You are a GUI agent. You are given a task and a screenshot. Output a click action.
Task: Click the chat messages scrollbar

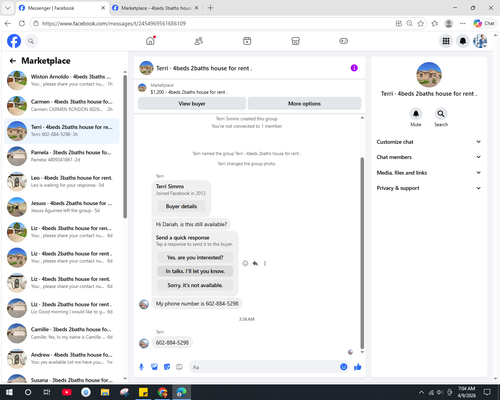tap(362, 253)
